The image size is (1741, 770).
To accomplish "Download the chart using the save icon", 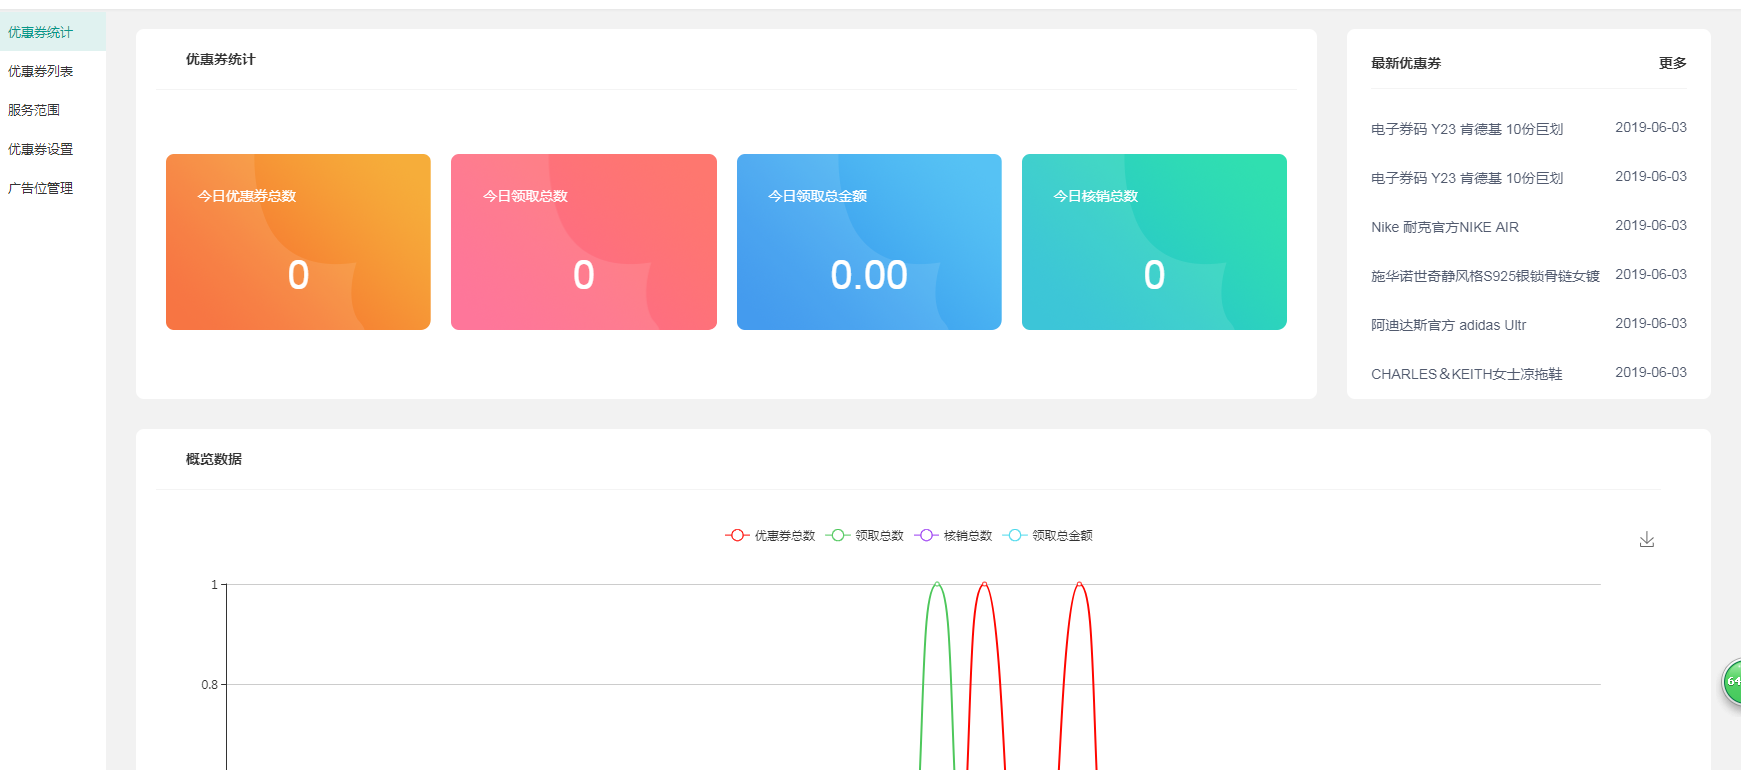I will [x=1646, y=540].
